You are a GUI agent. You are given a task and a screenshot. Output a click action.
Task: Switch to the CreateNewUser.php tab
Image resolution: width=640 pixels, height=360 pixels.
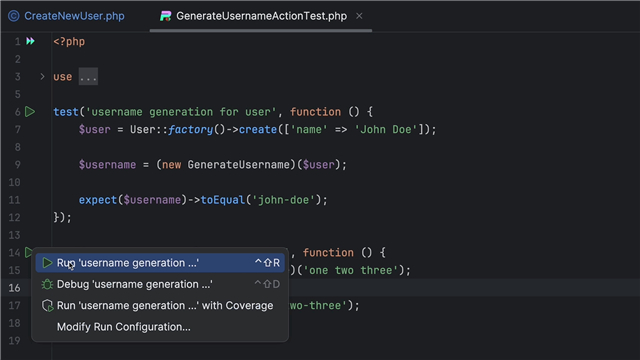click(74, 16)
